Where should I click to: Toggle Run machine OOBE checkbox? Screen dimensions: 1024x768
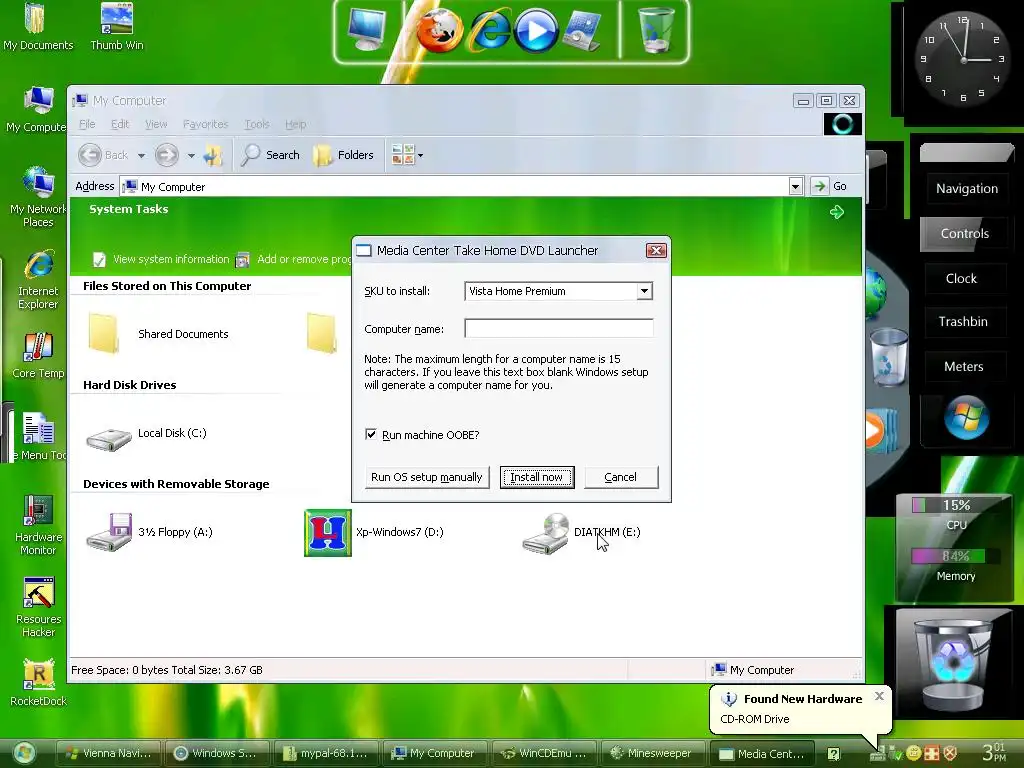click(x=371, y=434)
